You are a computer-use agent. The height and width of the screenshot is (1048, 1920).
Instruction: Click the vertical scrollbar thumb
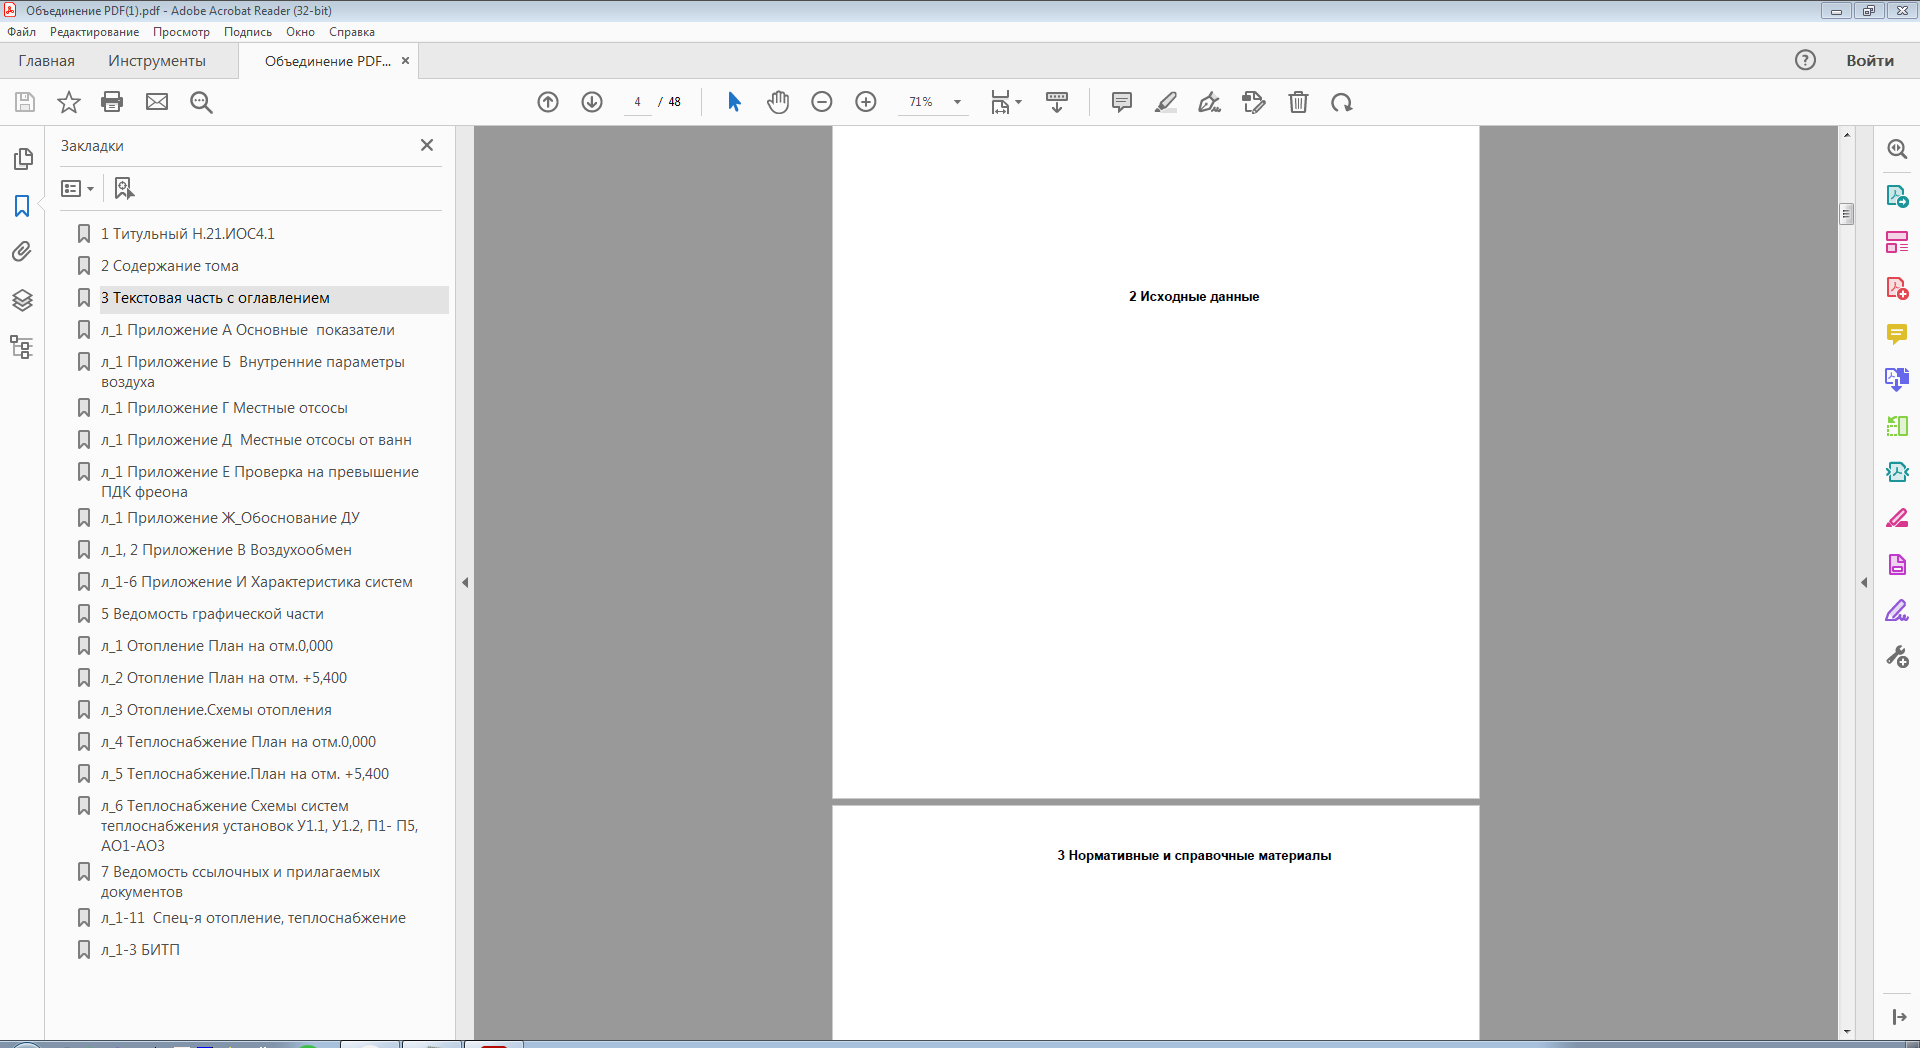pos(1846,214)
